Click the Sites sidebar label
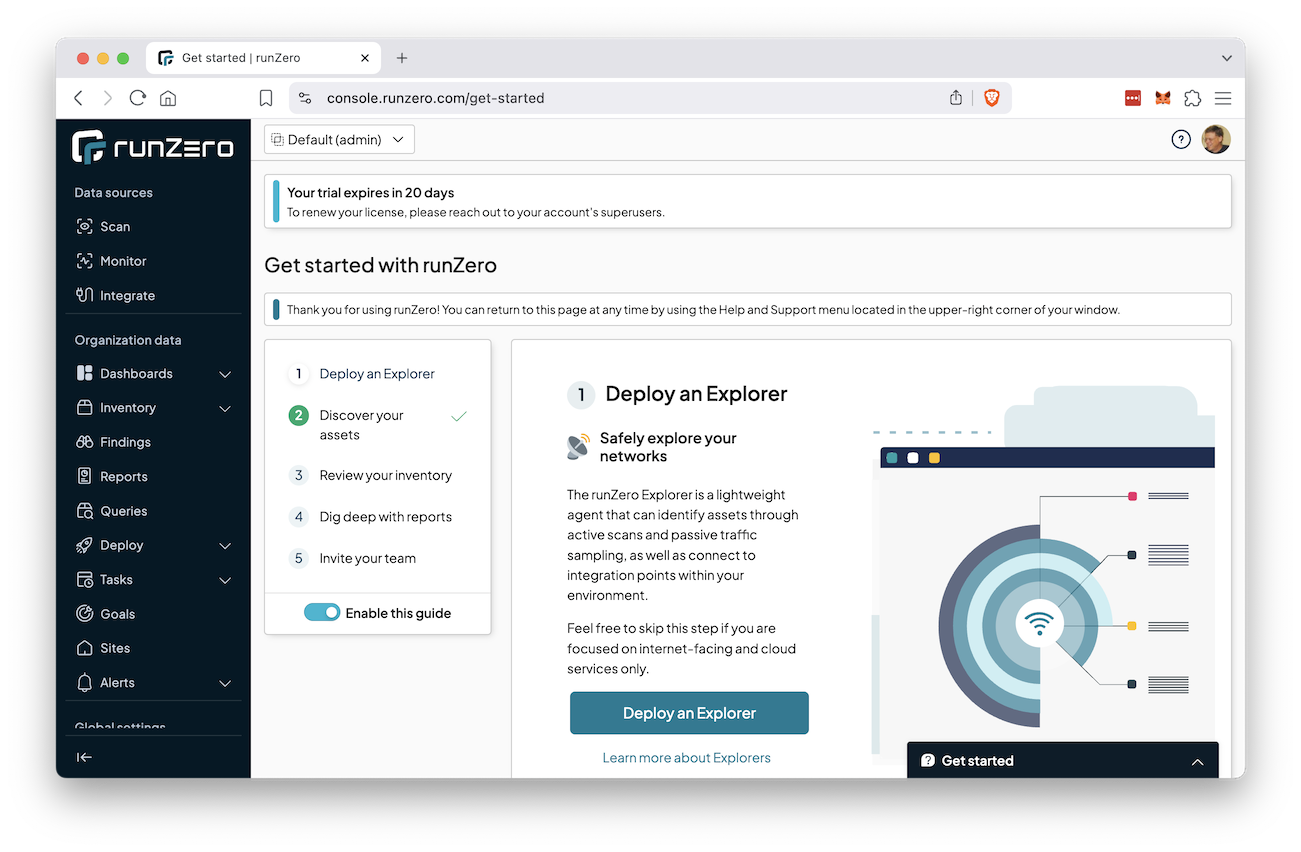This screenshot has height=852, width=1301. [115, 648]
